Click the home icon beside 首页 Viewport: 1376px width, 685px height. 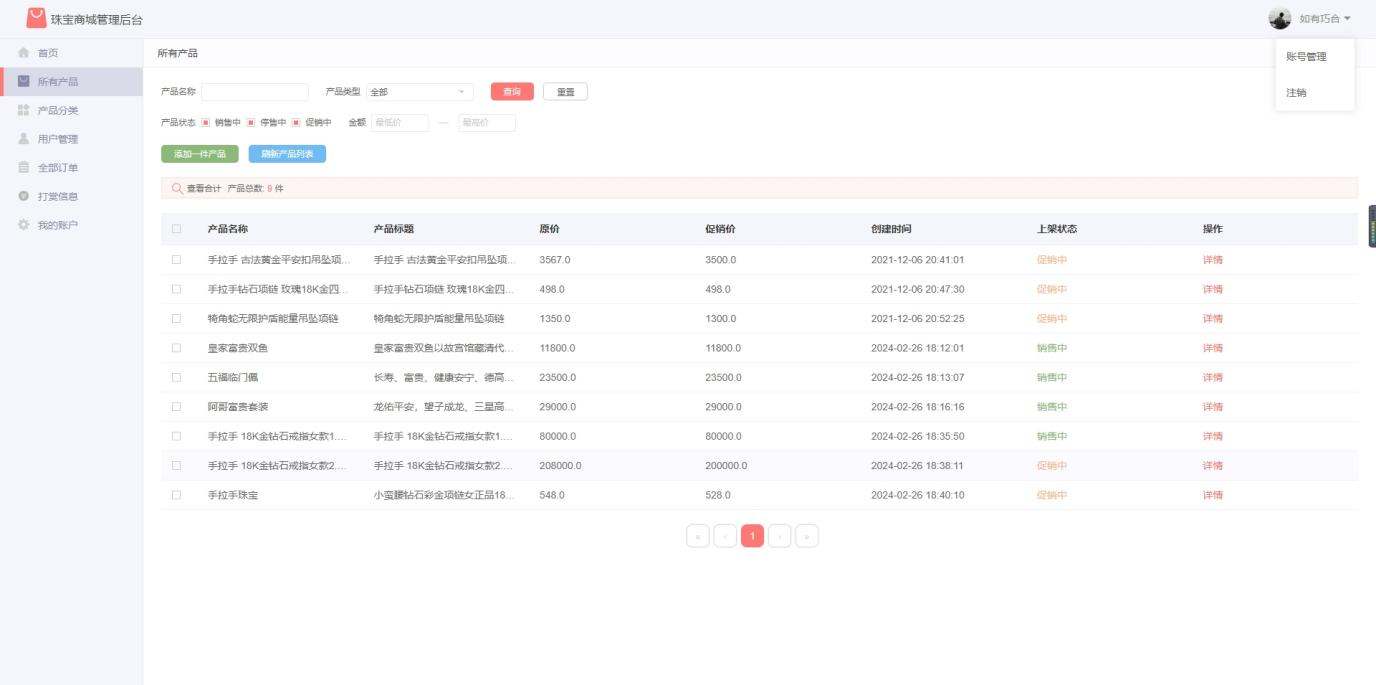coord(22,52)
